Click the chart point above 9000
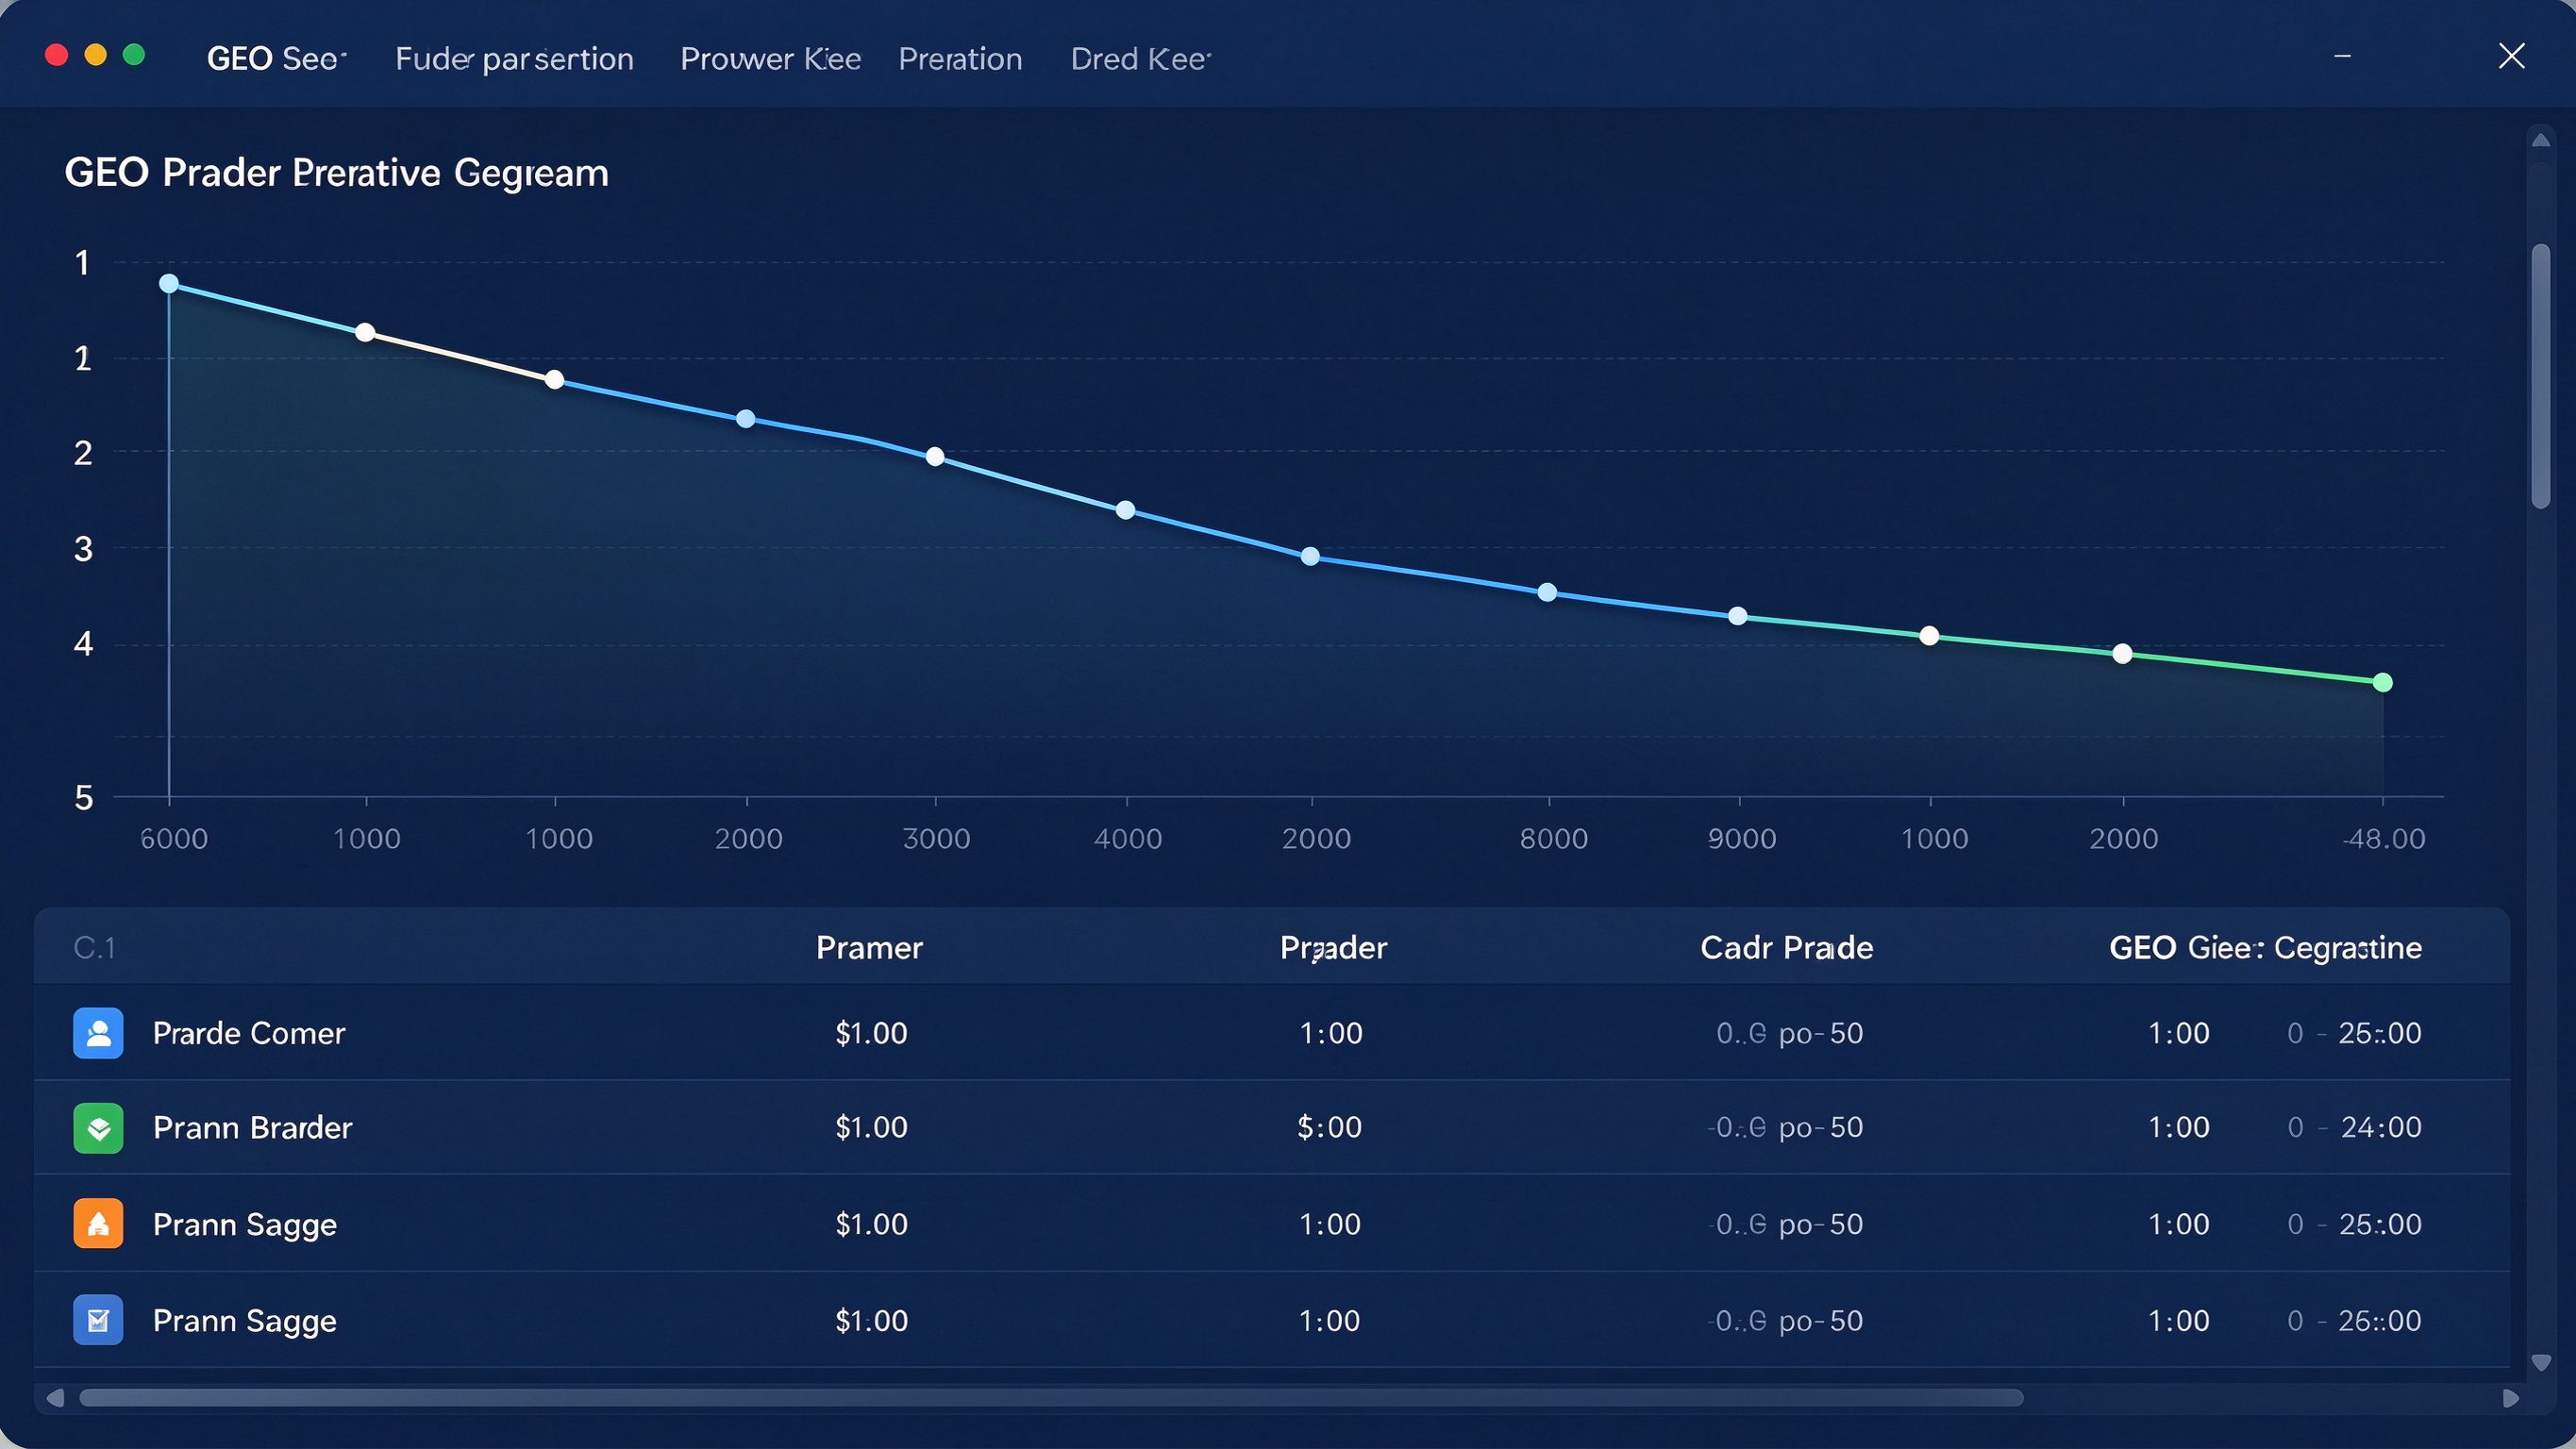 click(1738, 616)
